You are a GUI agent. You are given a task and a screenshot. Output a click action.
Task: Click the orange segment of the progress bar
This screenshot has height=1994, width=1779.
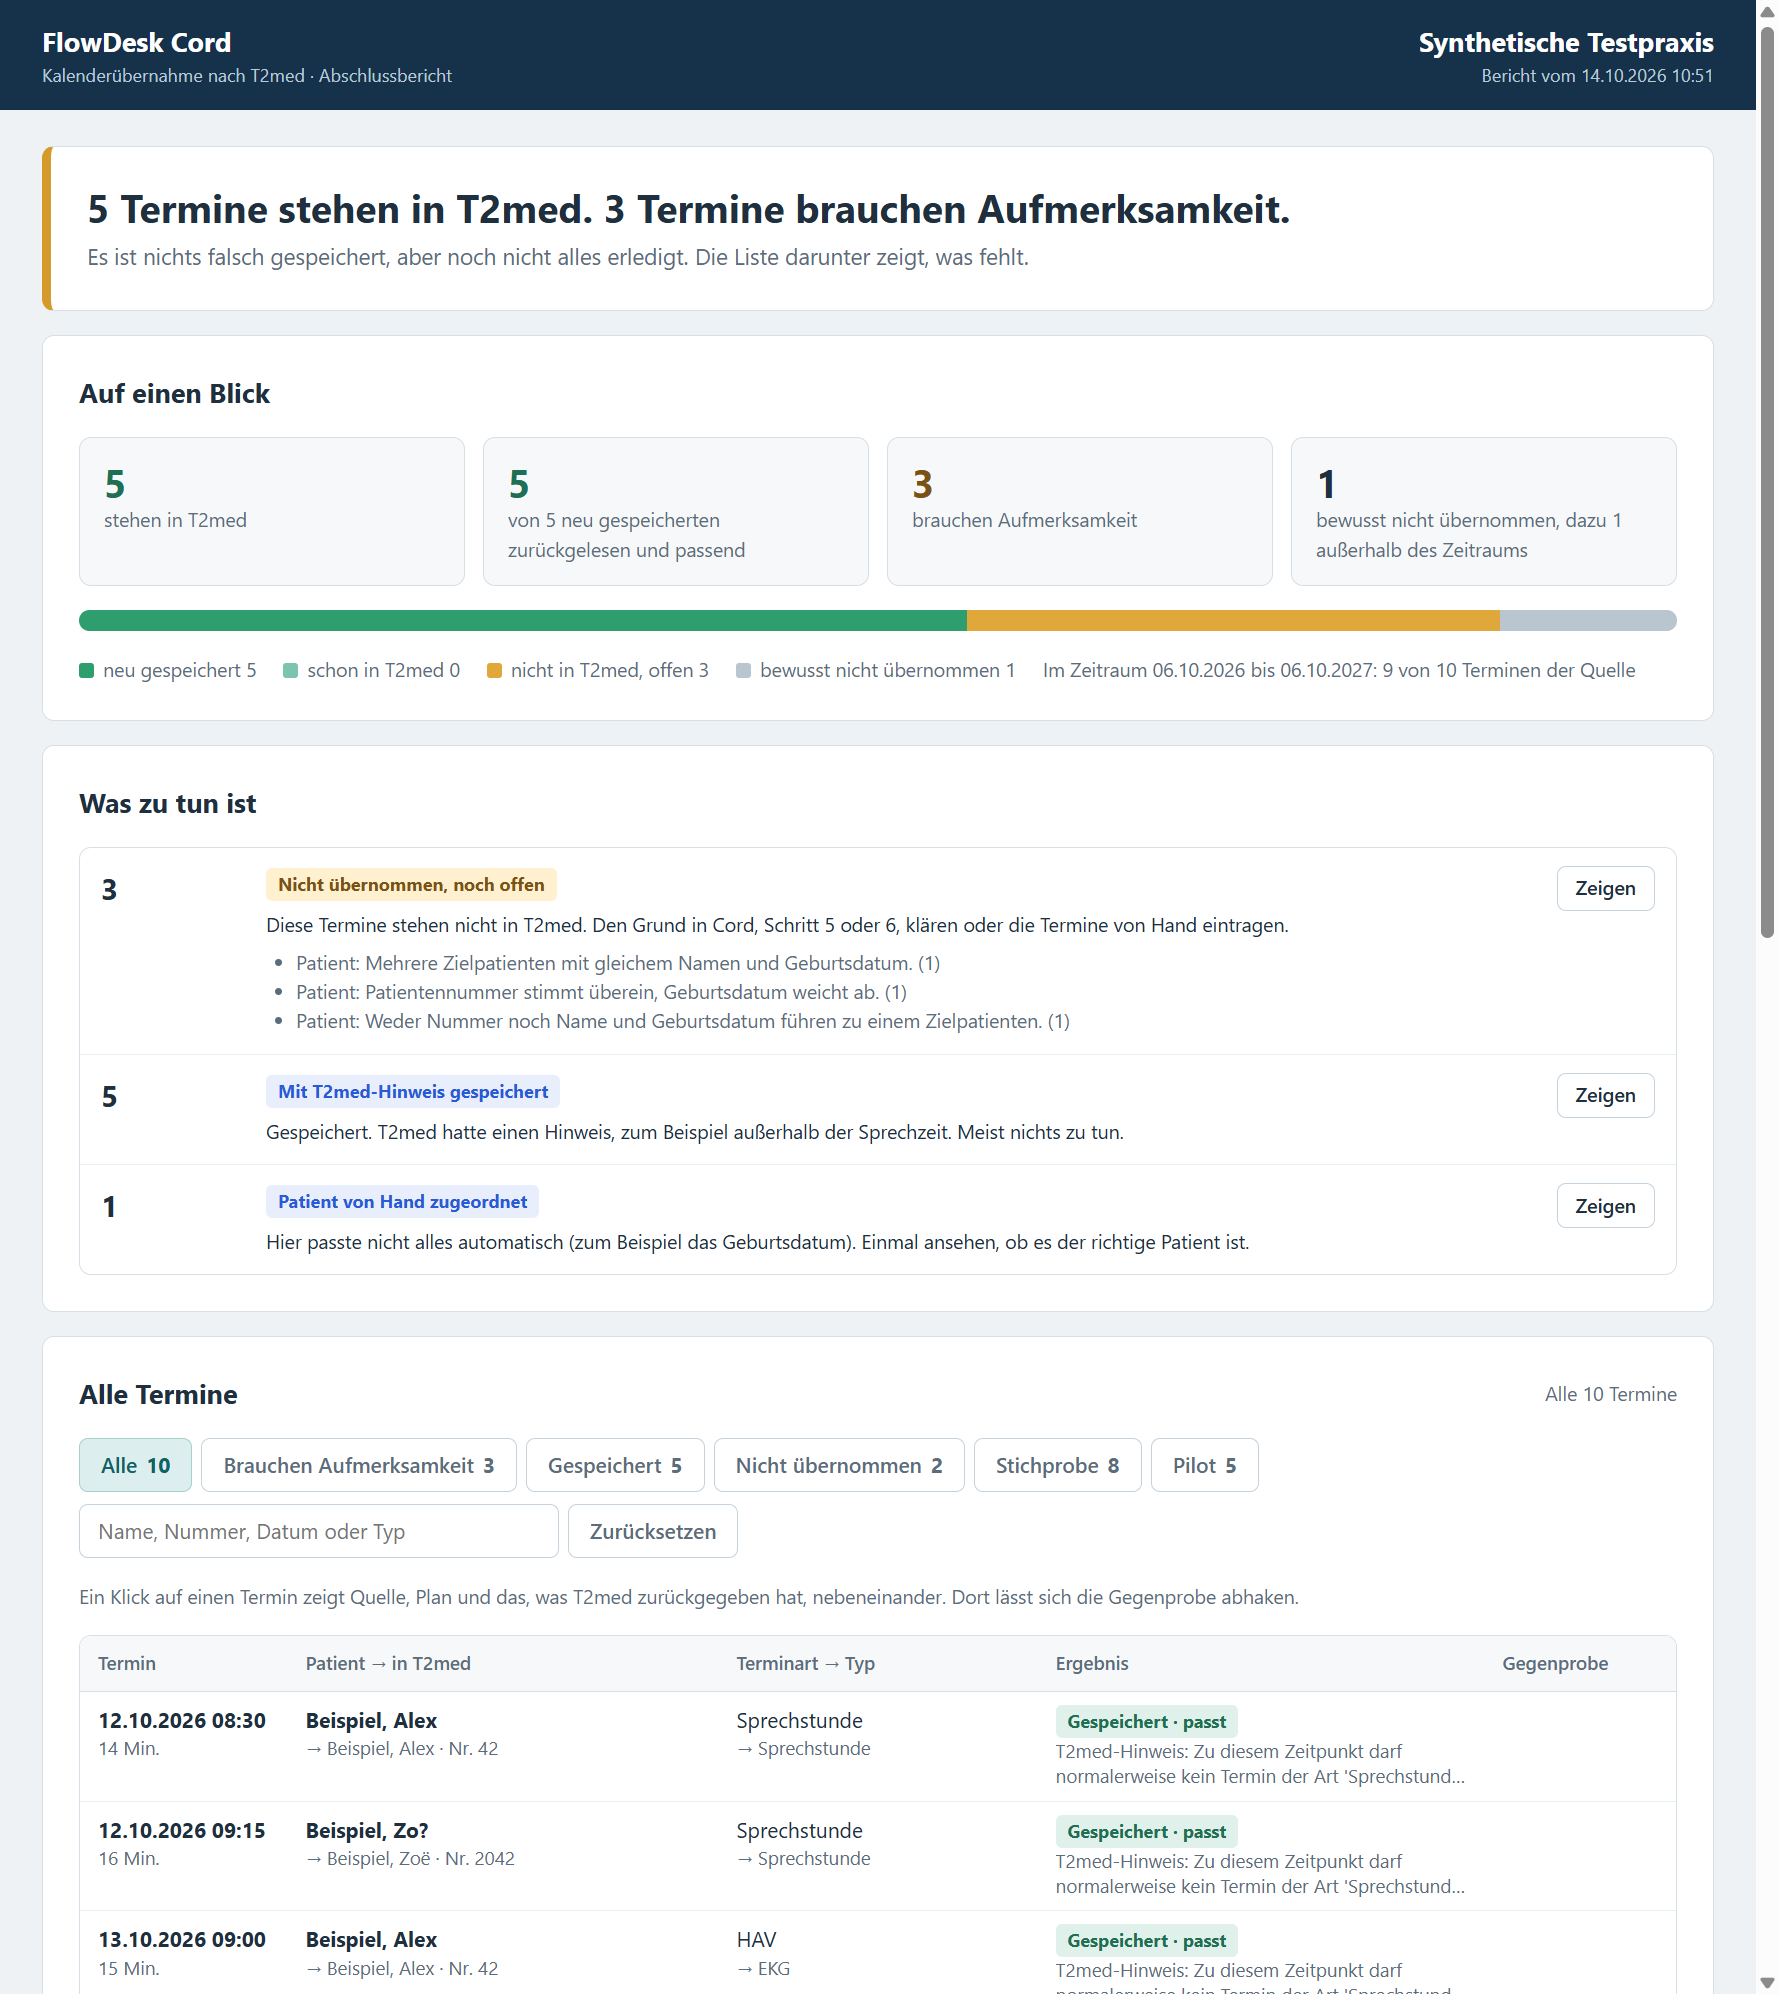(1233, 620)
